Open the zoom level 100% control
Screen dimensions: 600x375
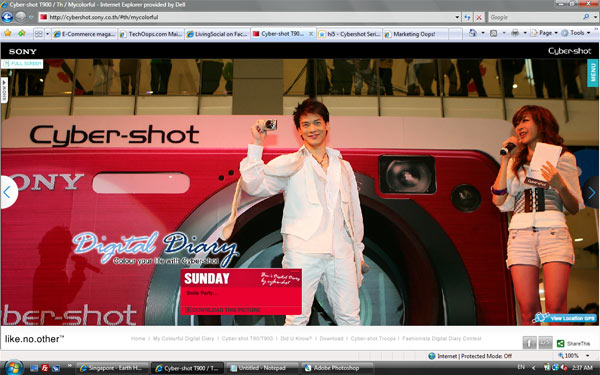(572, 356)
